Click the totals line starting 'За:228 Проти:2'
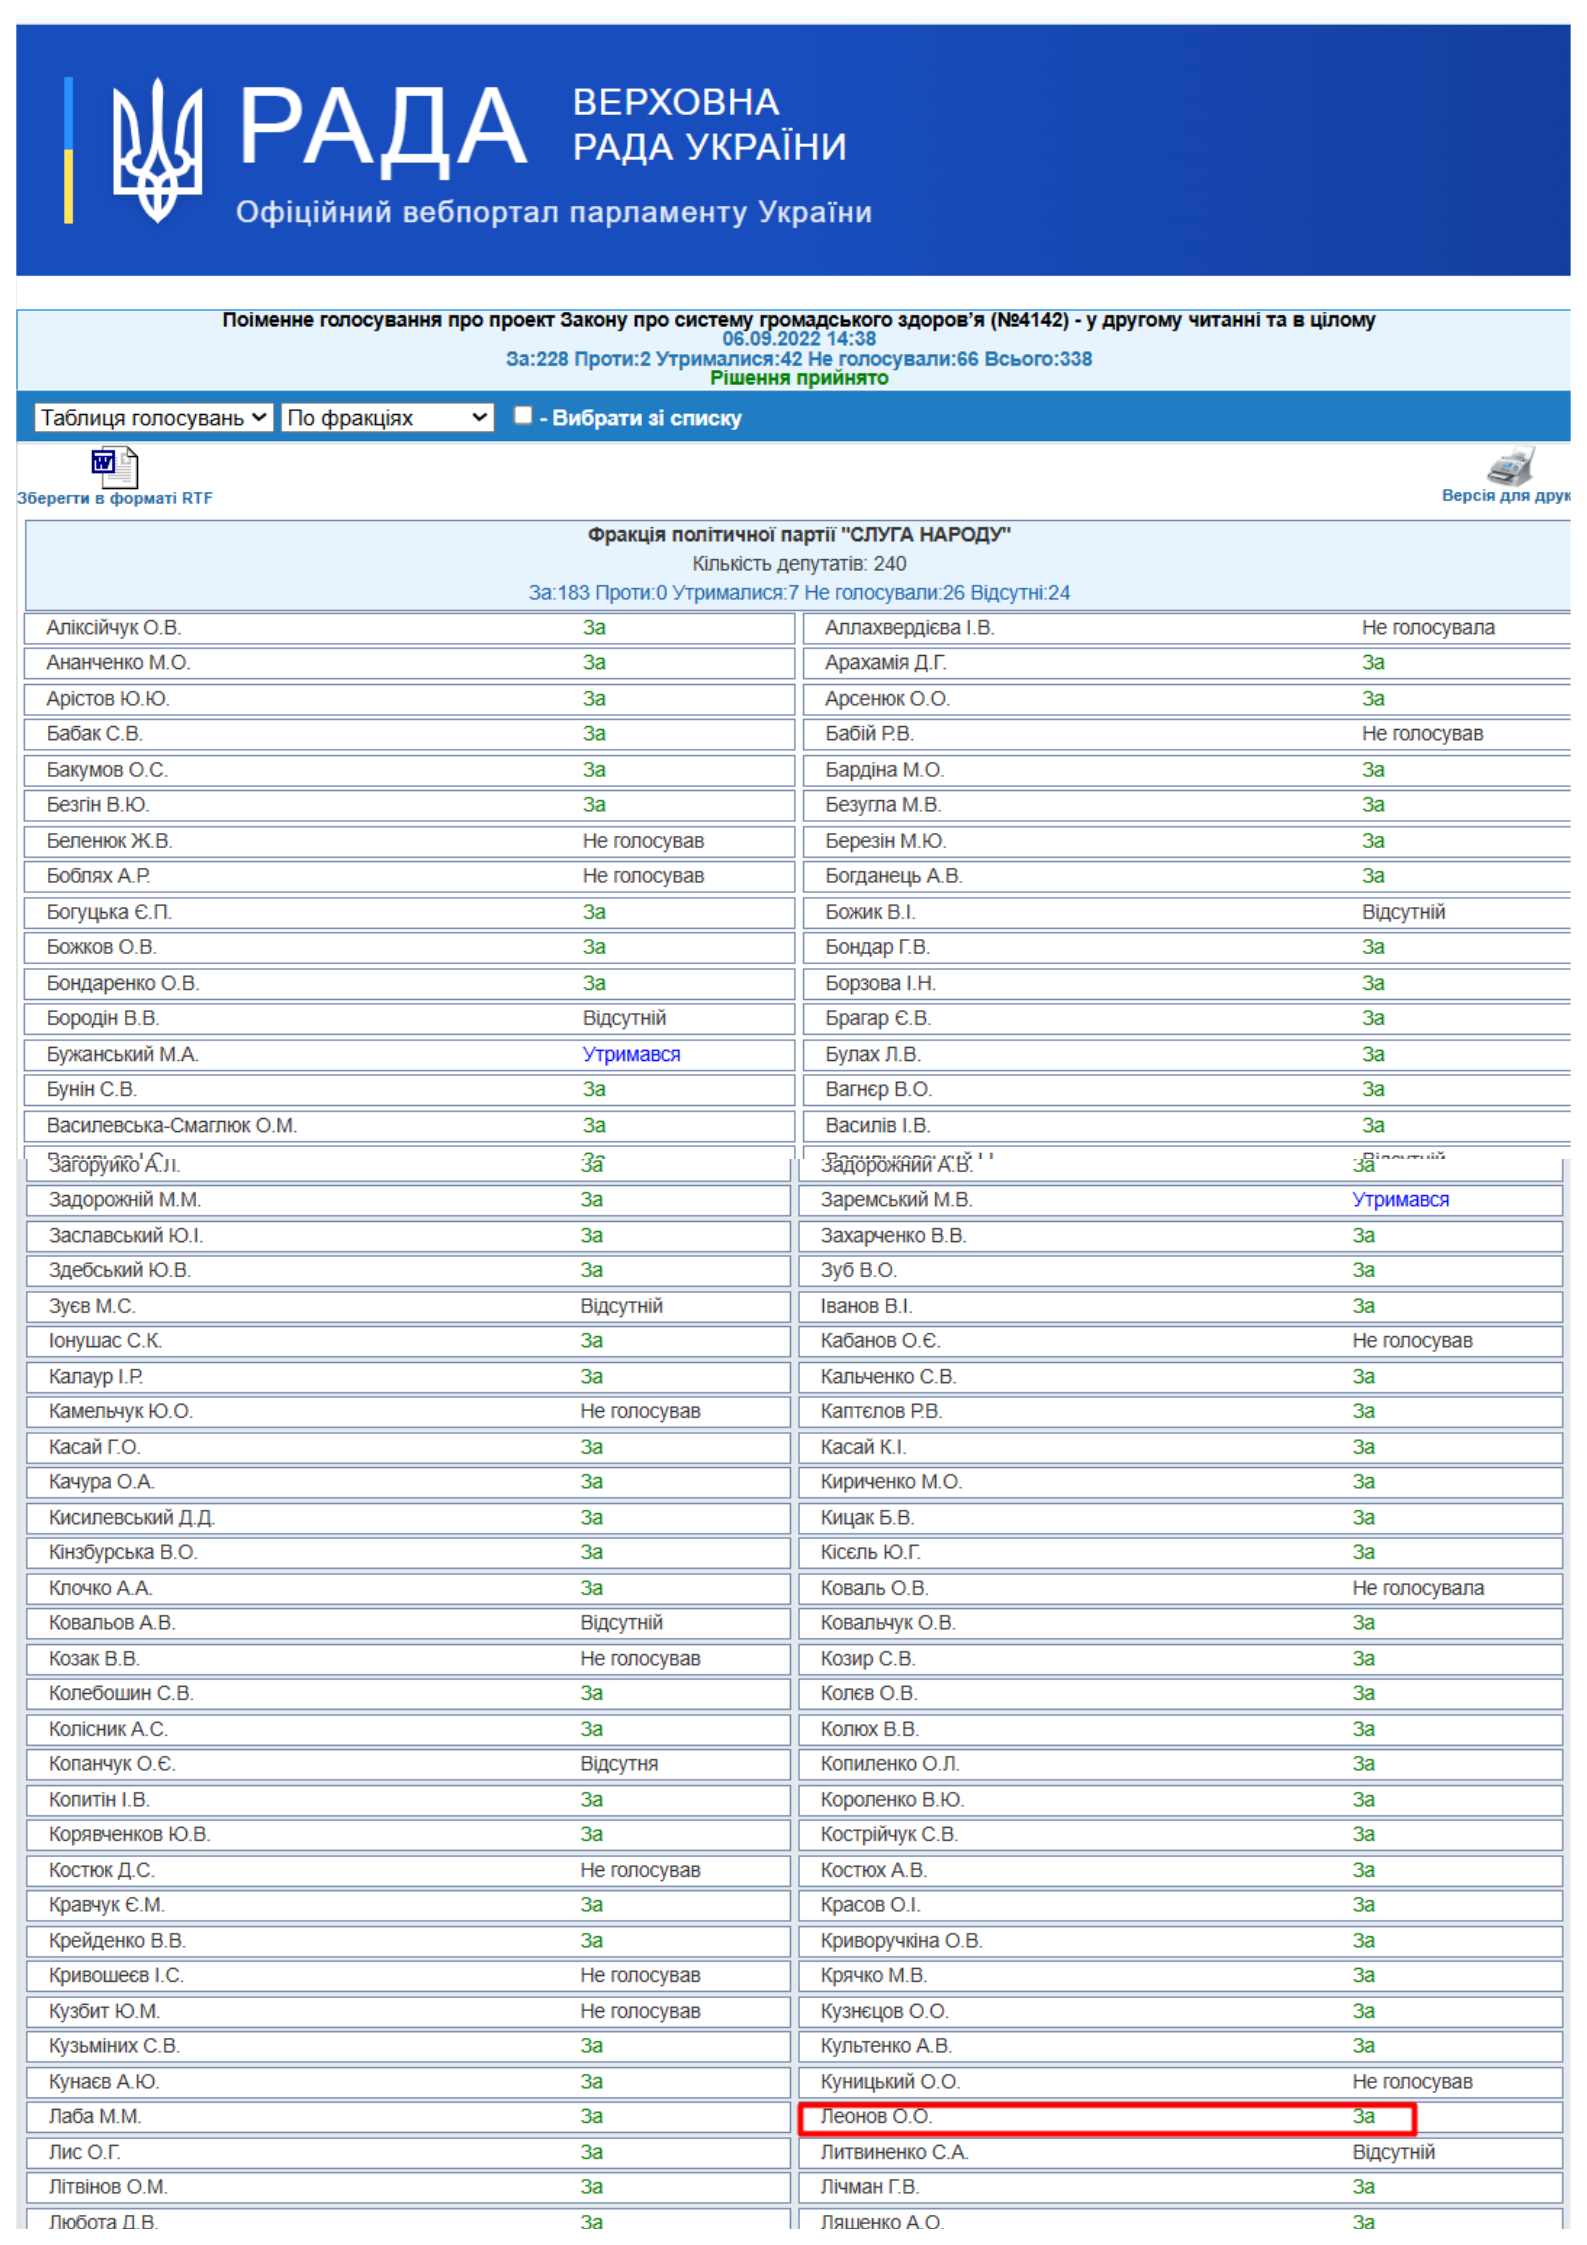The height and width of the screenshot is (2245, 1587). click(x=799, y=359)
